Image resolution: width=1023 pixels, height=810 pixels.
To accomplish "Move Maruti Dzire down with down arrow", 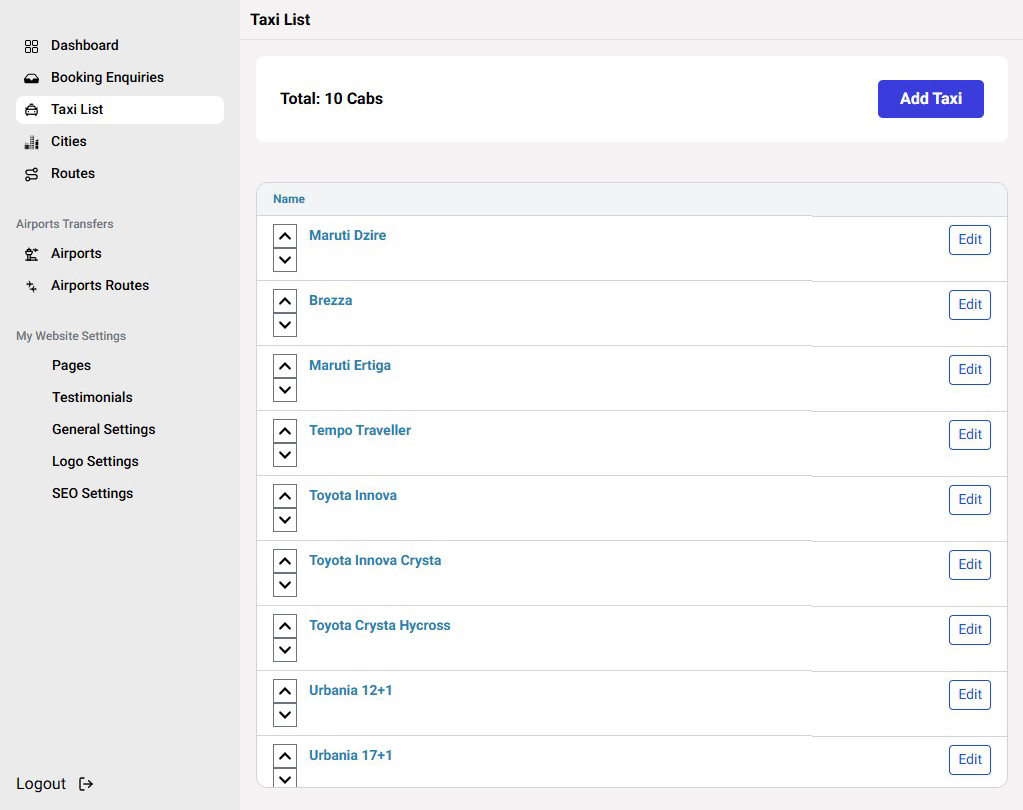I will [285, 260].
